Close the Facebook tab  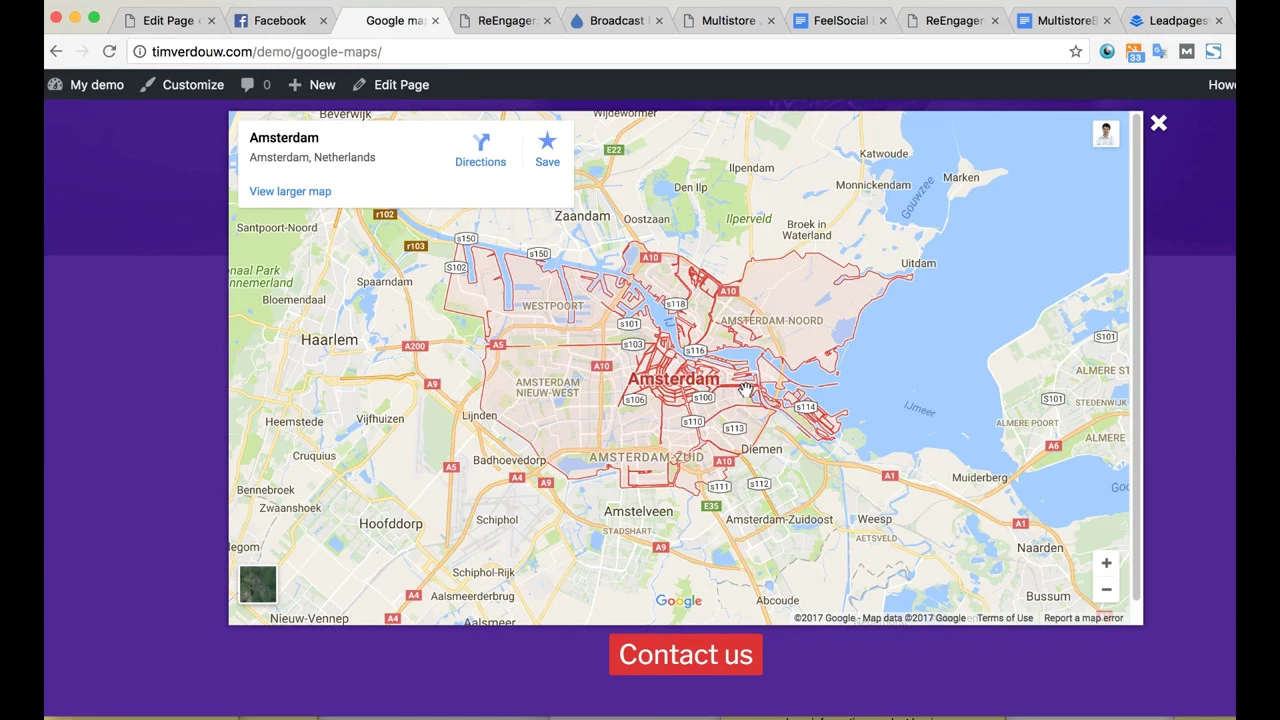[x=323, y=20]
